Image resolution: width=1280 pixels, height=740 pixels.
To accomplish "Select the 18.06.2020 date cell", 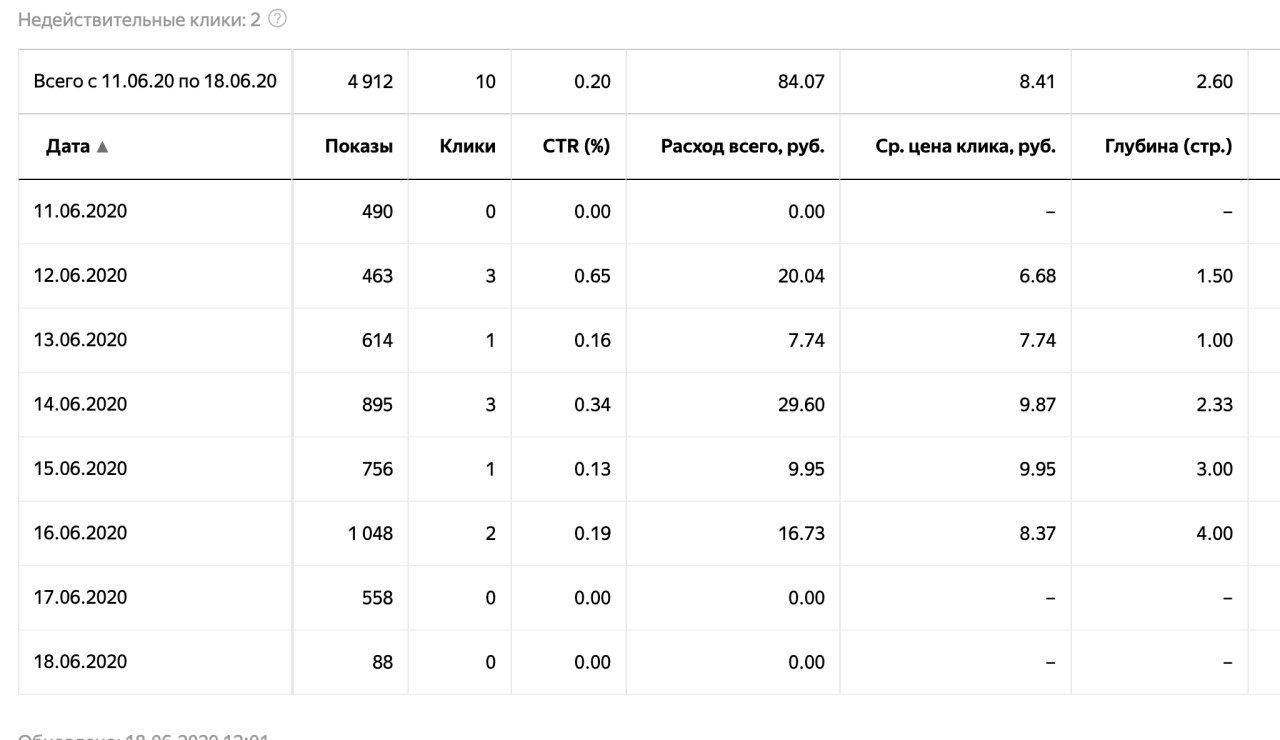I will [81, 662].
